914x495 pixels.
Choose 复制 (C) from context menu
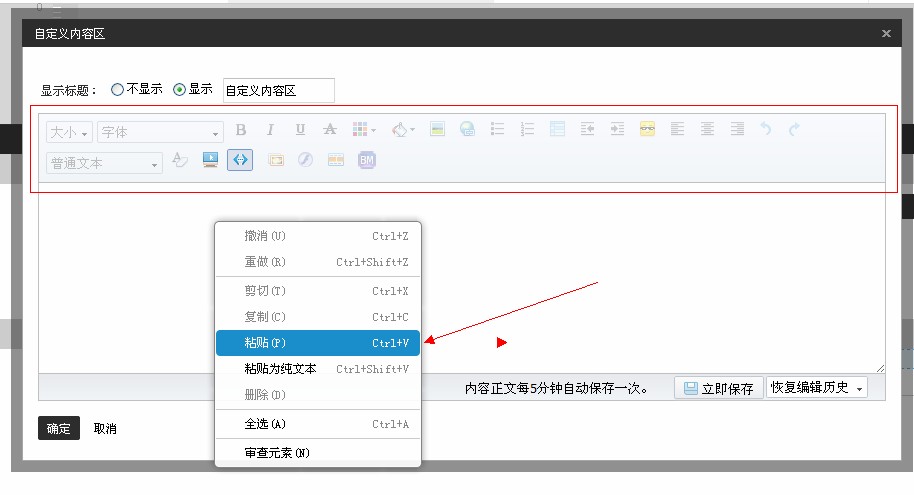coord(318,317)
